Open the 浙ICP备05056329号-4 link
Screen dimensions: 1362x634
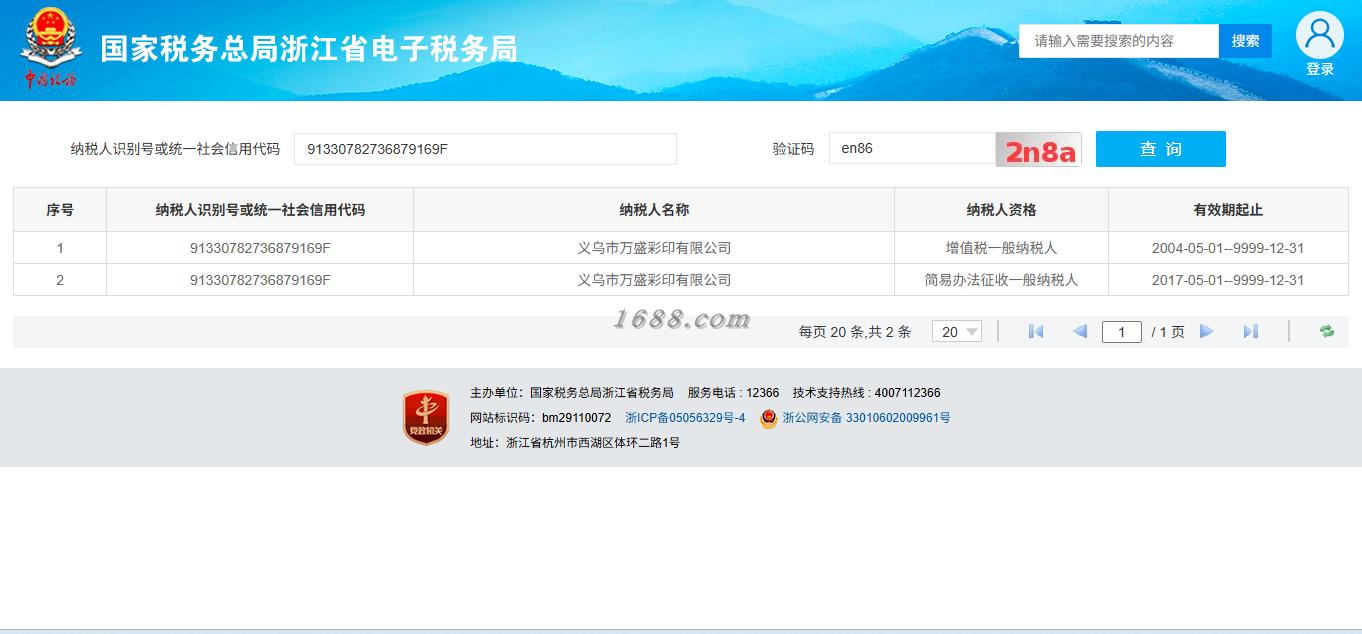pos(685,418)
